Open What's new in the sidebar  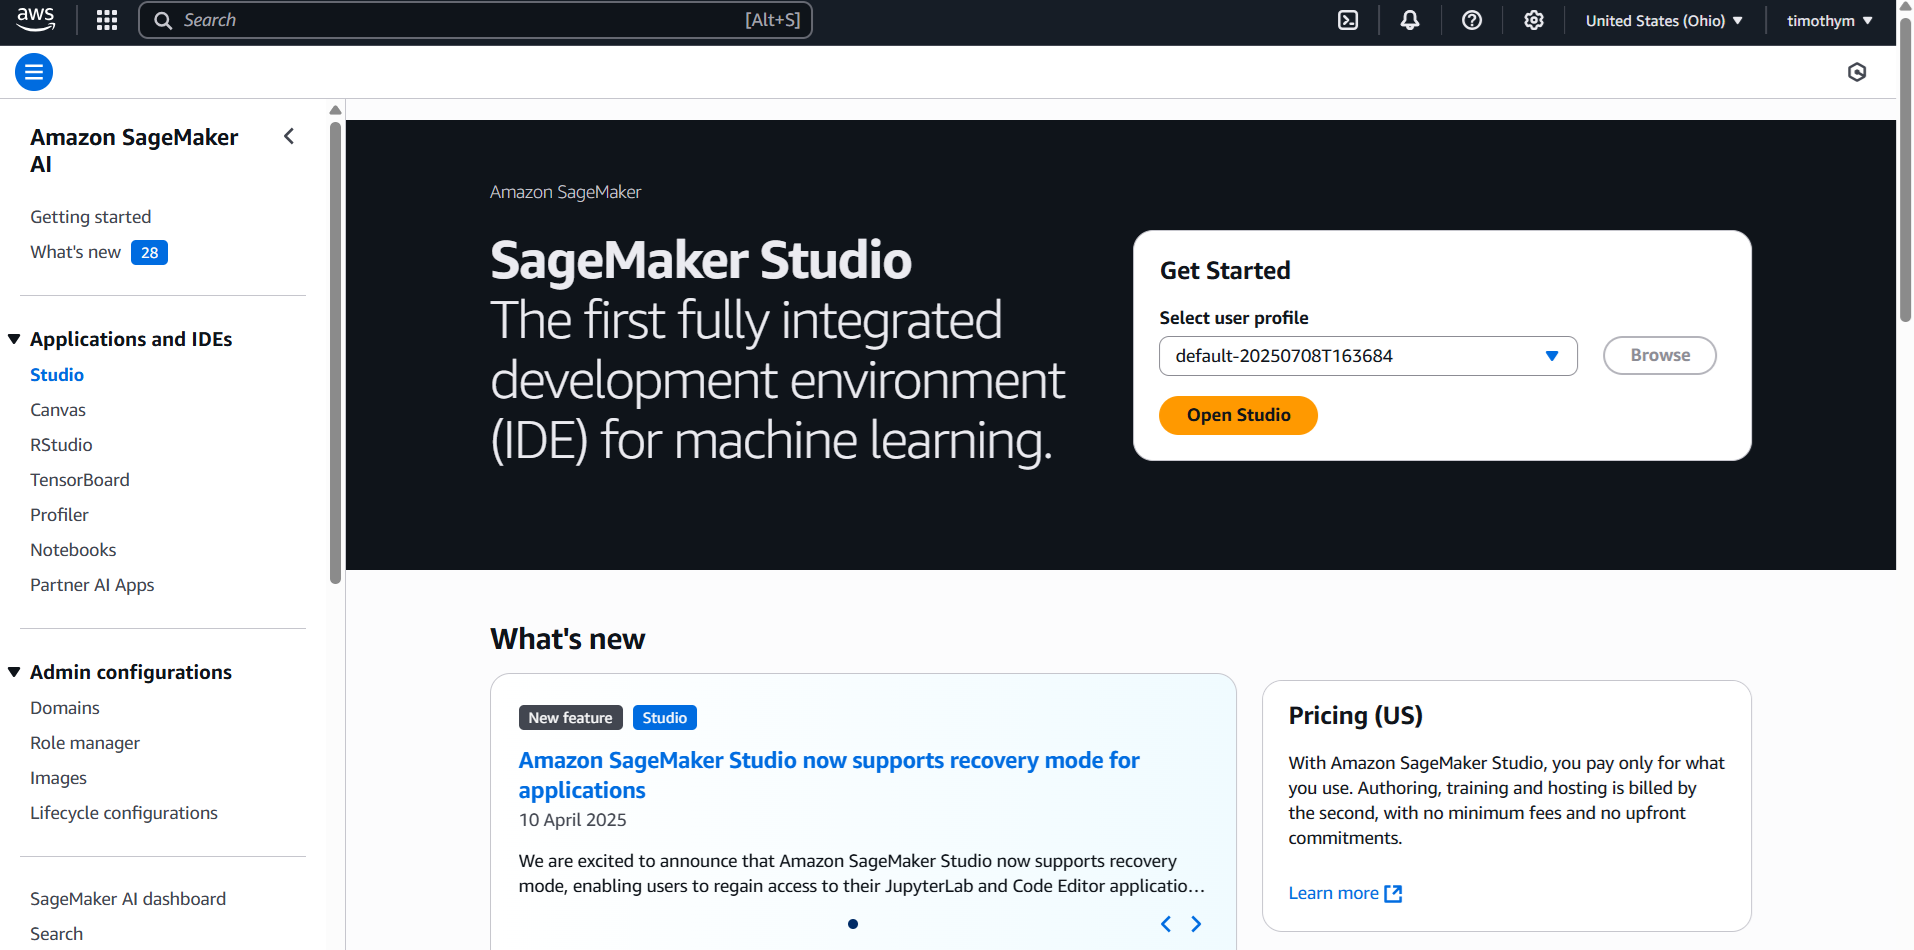[x=75, y=252]
